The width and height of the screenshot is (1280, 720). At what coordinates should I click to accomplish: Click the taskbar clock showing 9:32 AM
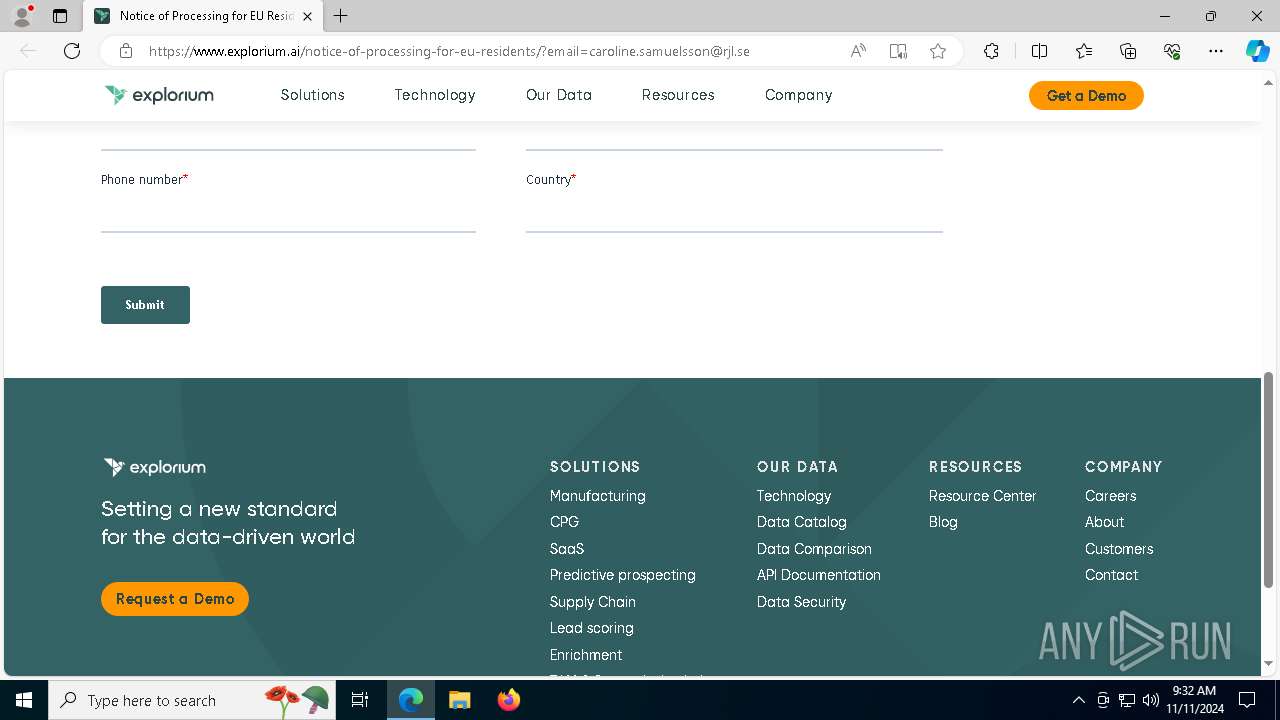1194,700
